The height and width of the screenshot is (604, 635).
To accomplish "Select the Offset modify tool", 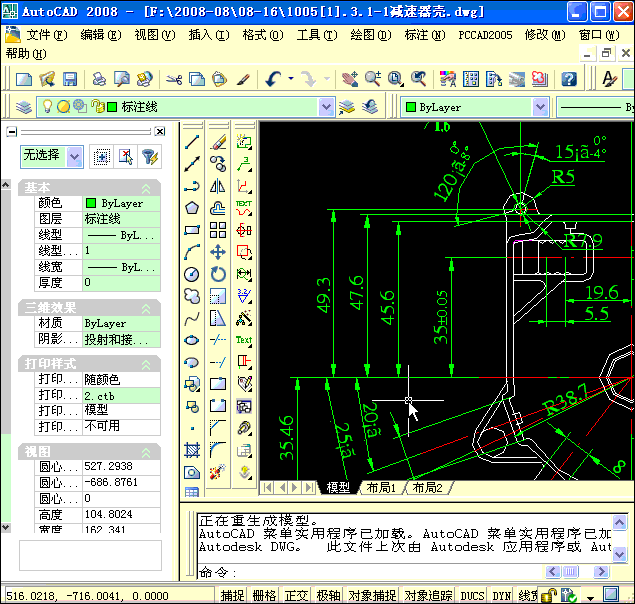I will (x=218, y=208).
